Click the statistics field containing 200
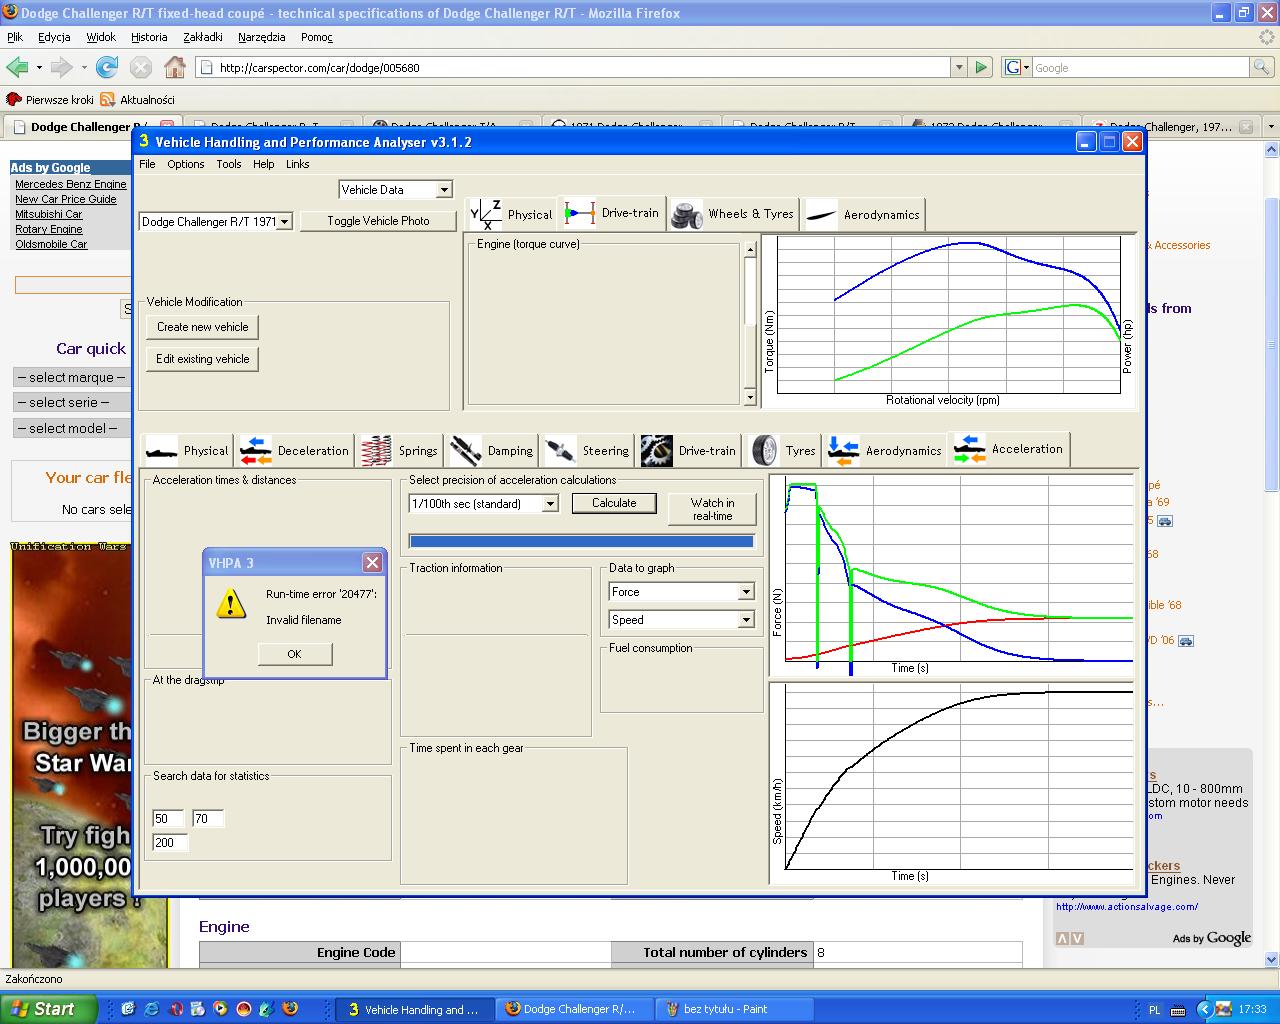The image size is (1280, 1024). pos(170,843)
